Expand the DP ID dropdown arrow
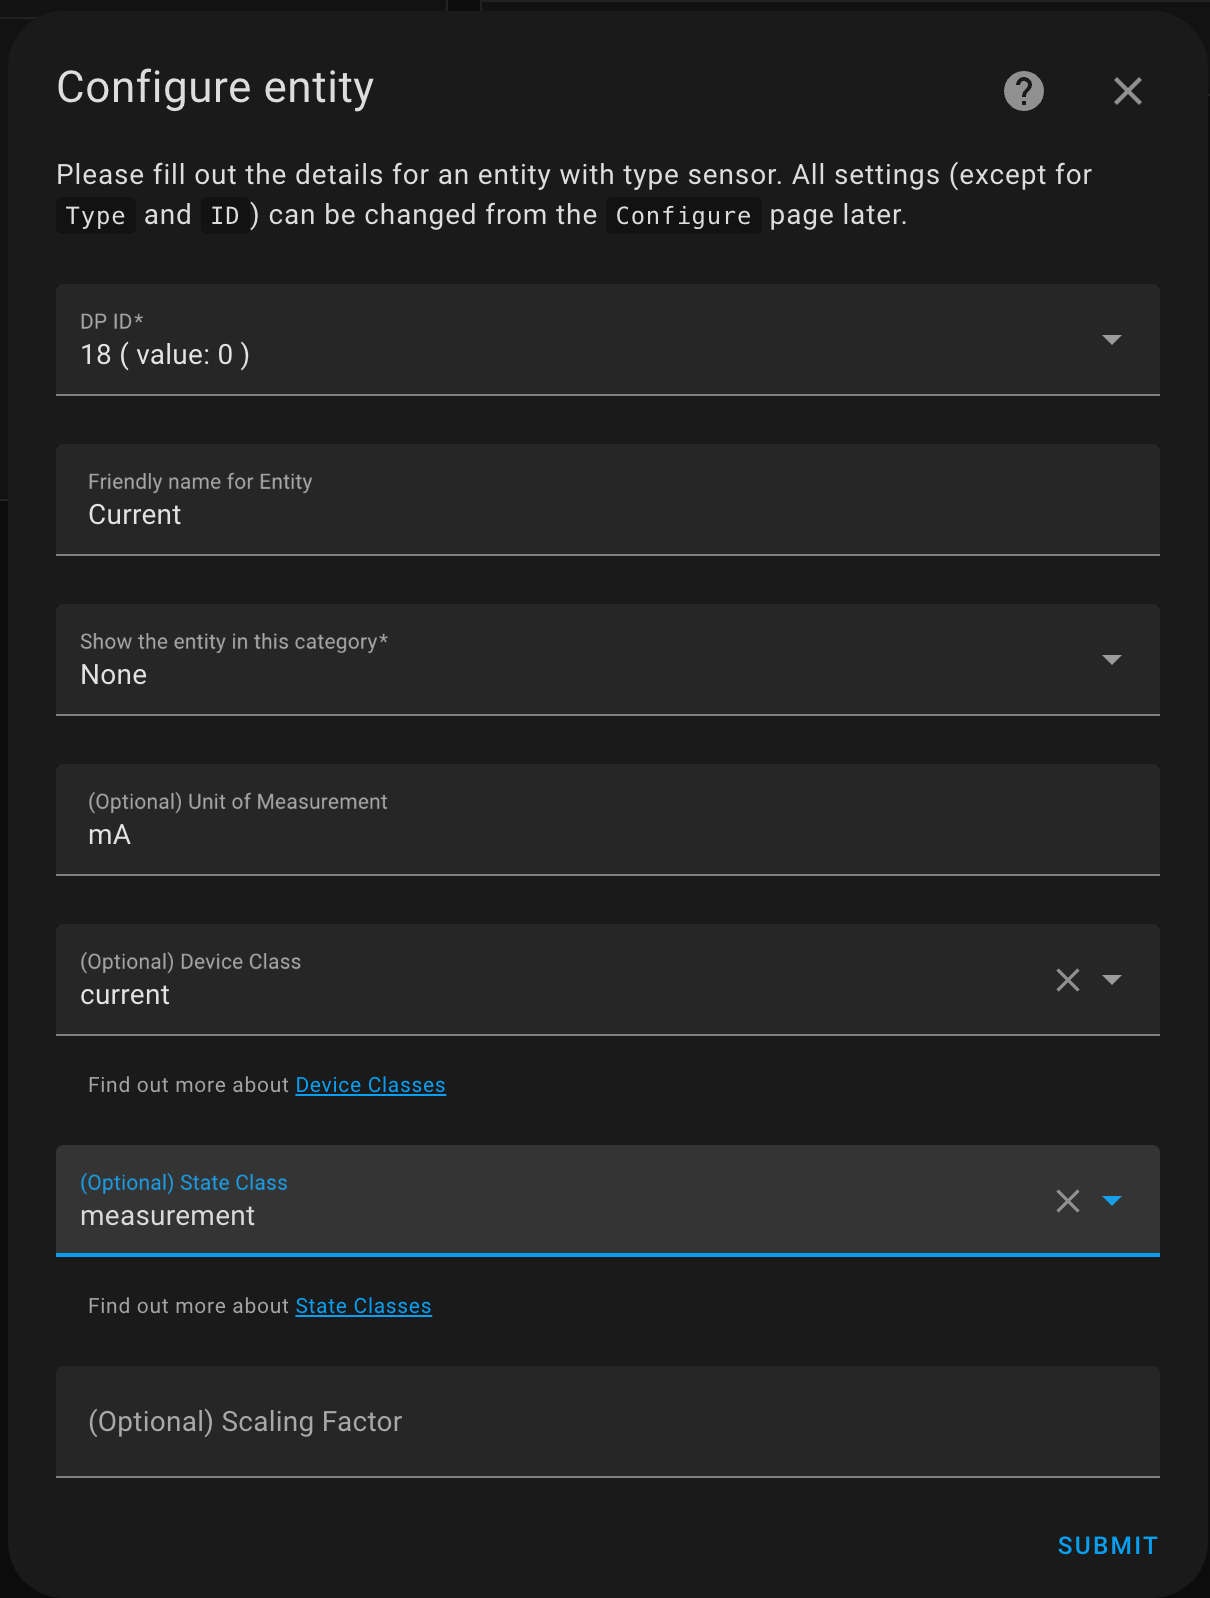Image resolution: width=1210 pixels, height=1598 pixels. point(1111,340)
